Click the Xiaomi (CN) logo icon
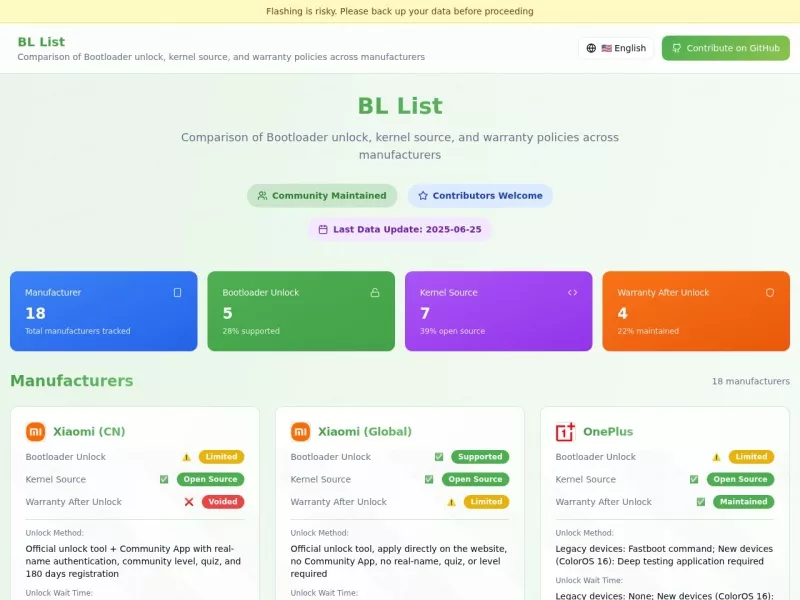 pyautogui.click(x=36, y=432)
